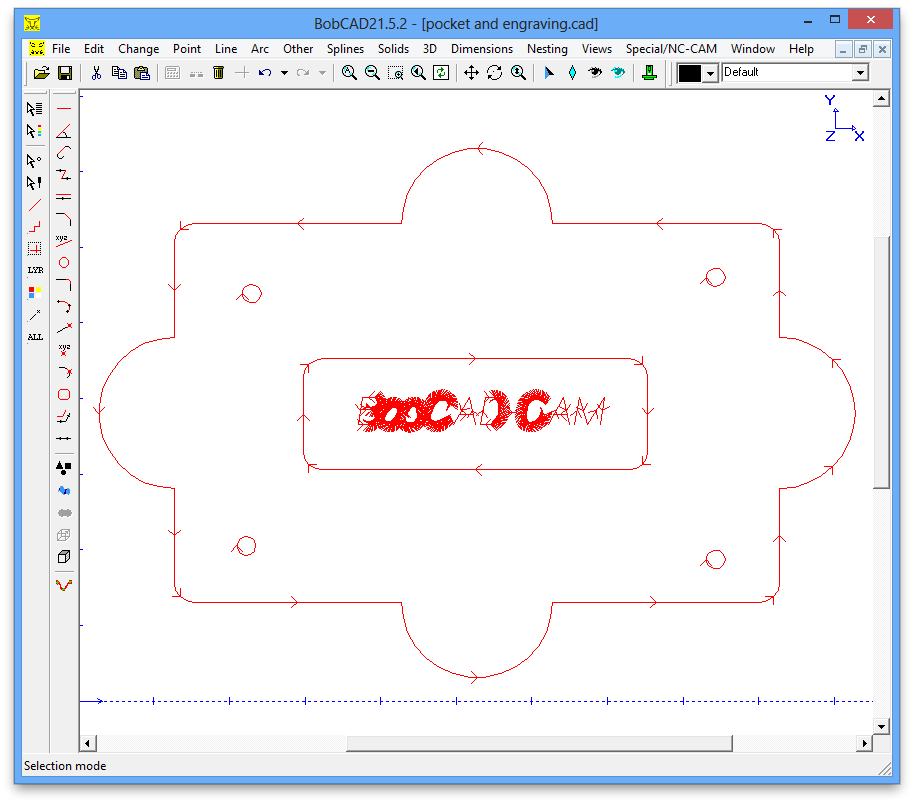Open the Splines menu
The height and width of the screenshot is (804, 914).
click(x=345, y=49)
